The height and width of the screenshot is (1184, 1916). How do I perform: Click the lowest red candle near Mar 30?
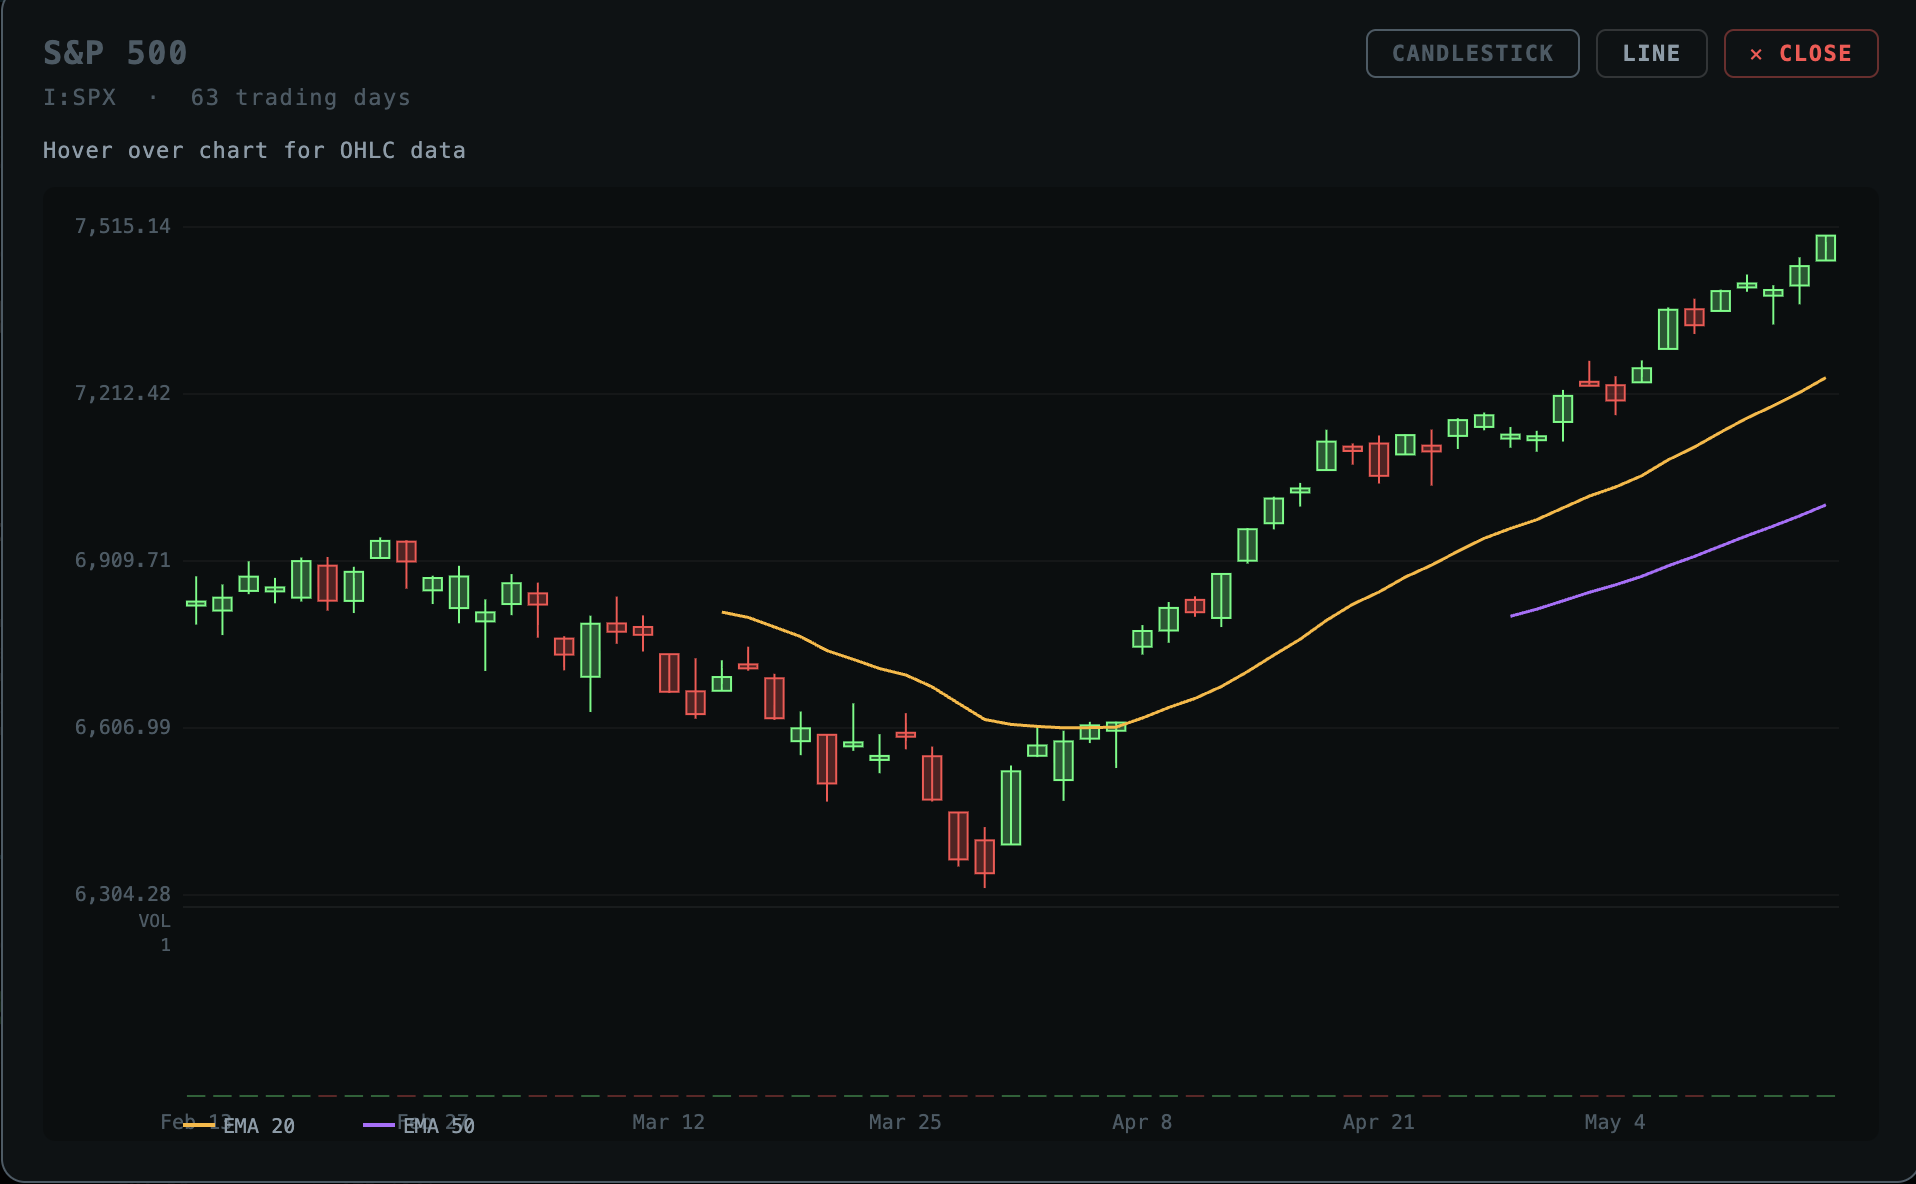[985, 857]
